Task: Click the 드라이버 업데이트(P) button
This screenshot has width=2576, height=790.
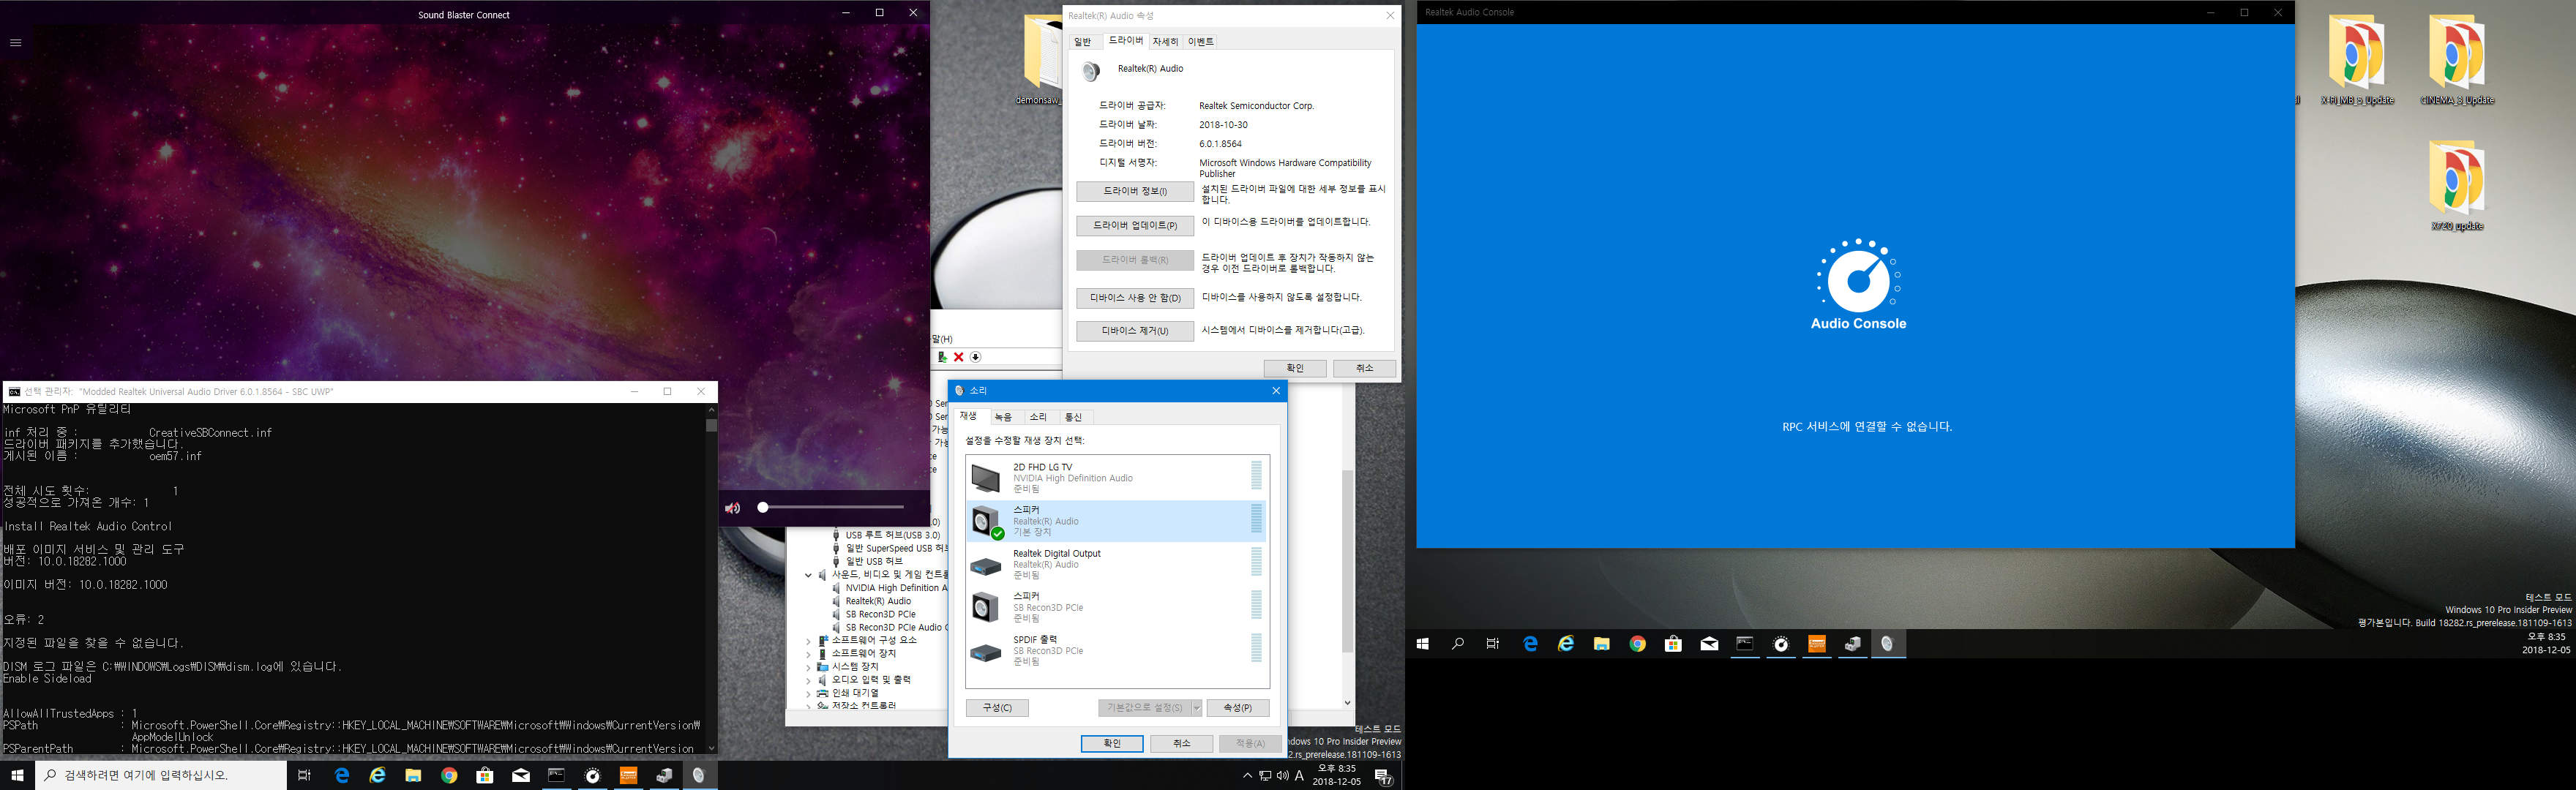Action: coord(1135,226)
